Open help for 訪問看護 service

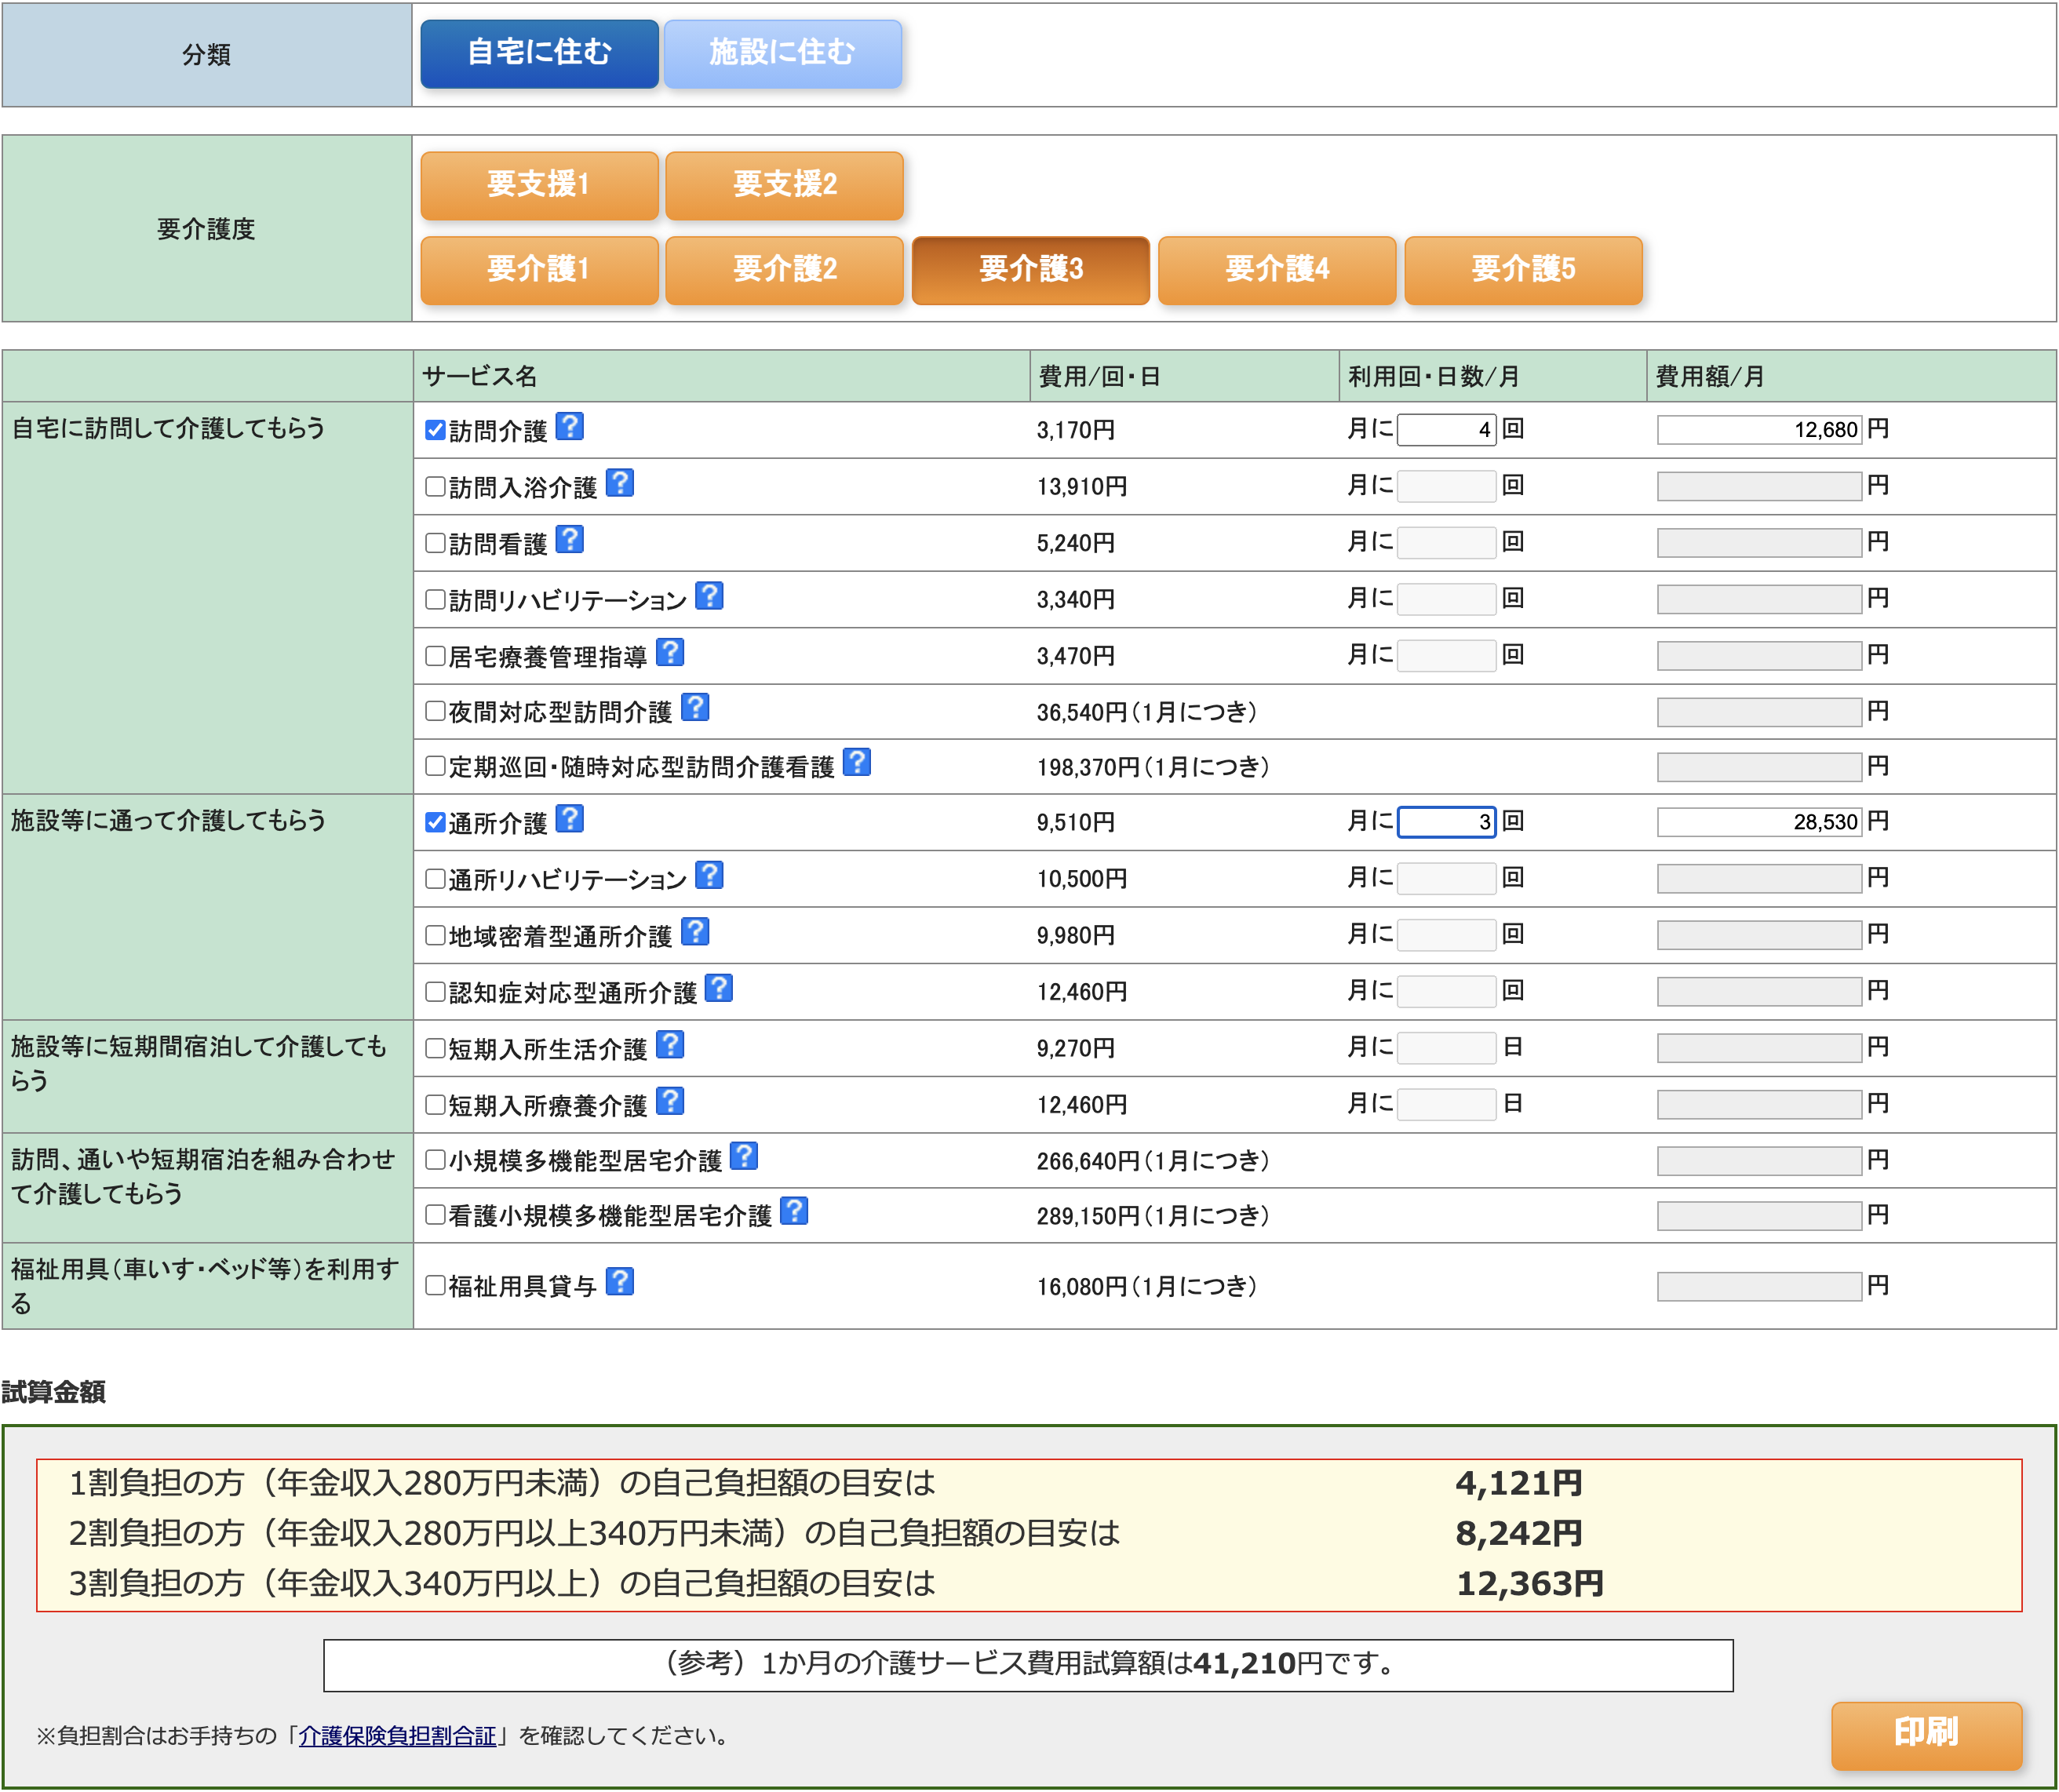coord(570,540)
